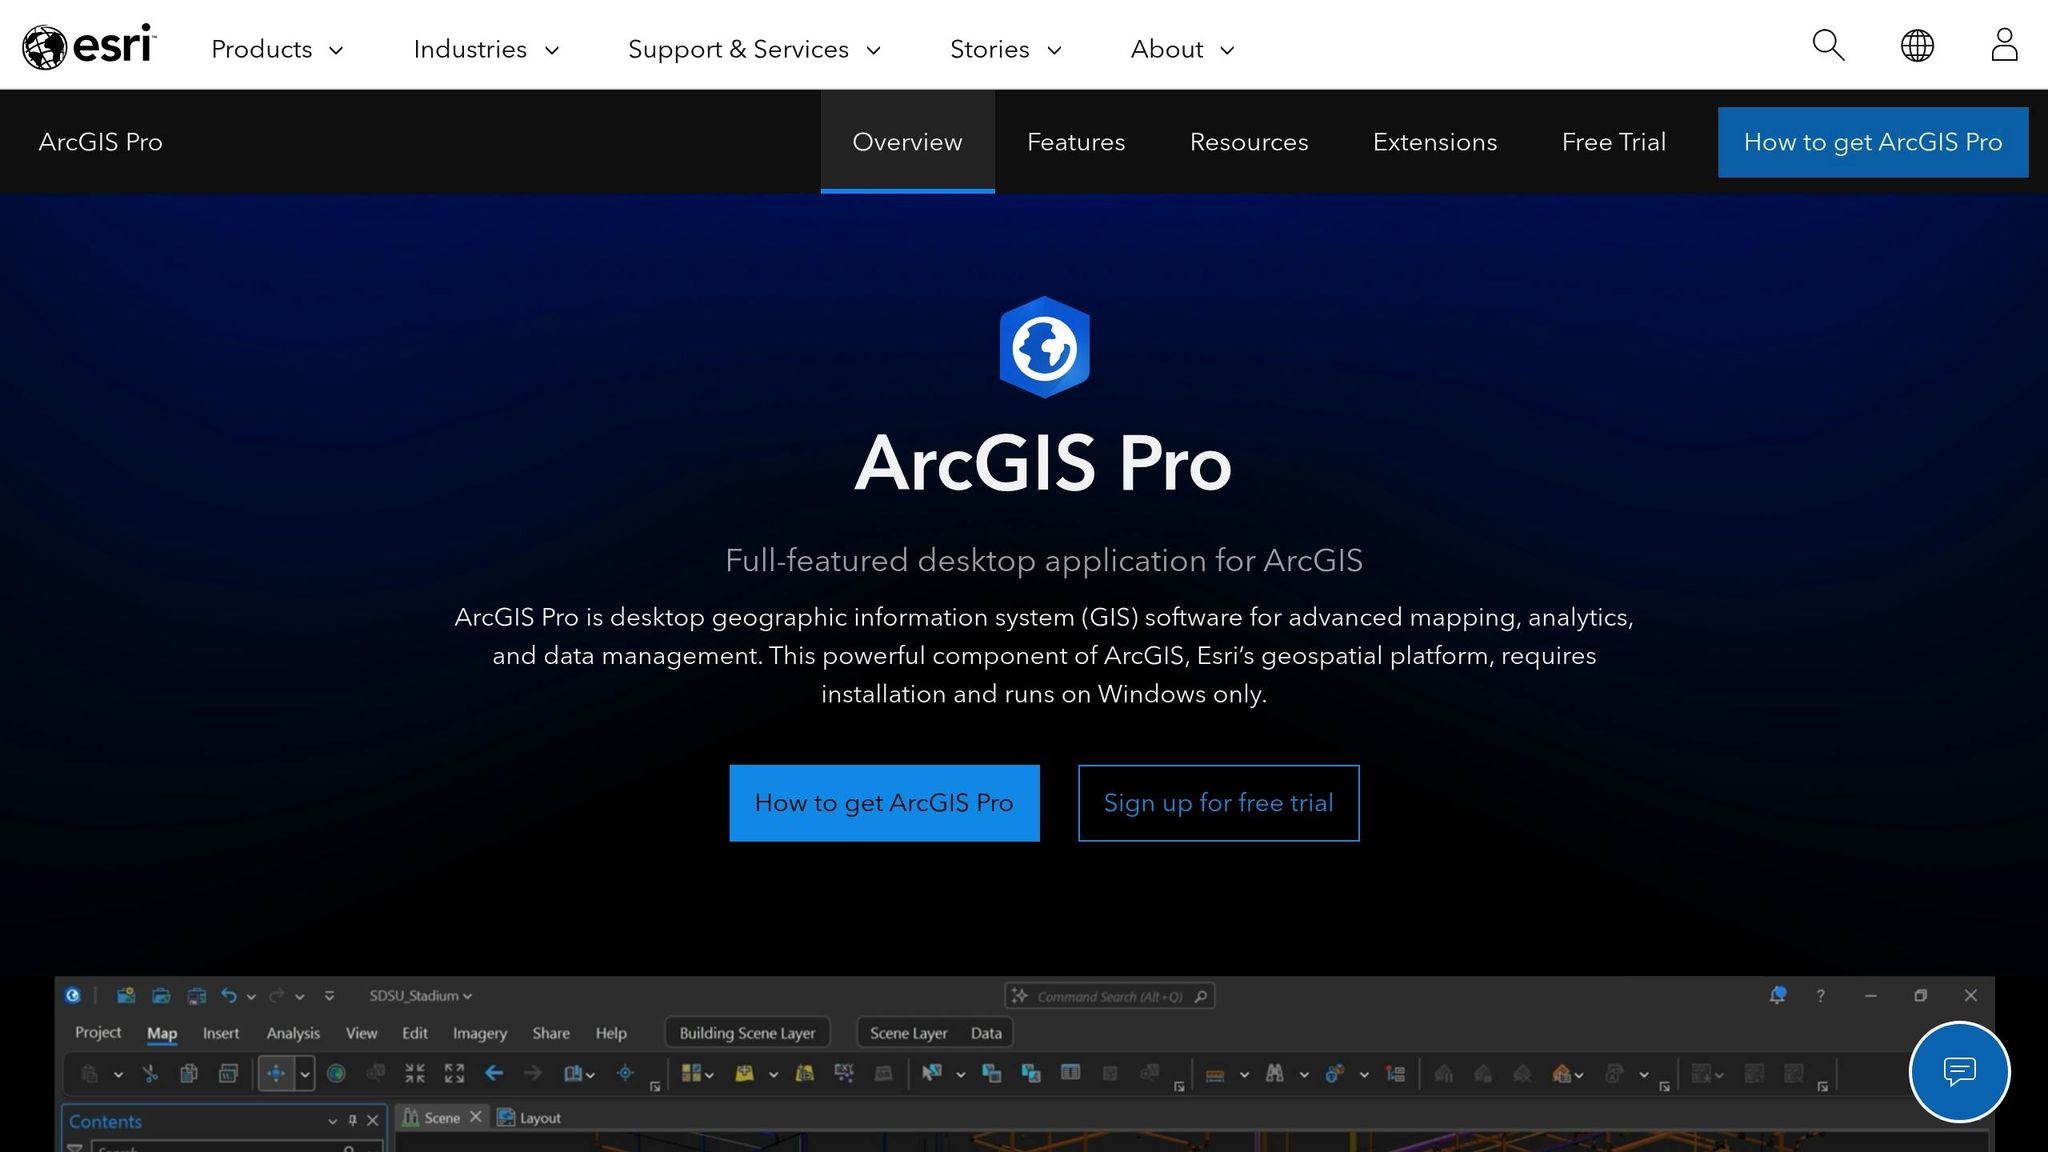This screenshot has height=1152, width=2048.
Task: Open the Esri site search magnifier
Action: 1827,44
